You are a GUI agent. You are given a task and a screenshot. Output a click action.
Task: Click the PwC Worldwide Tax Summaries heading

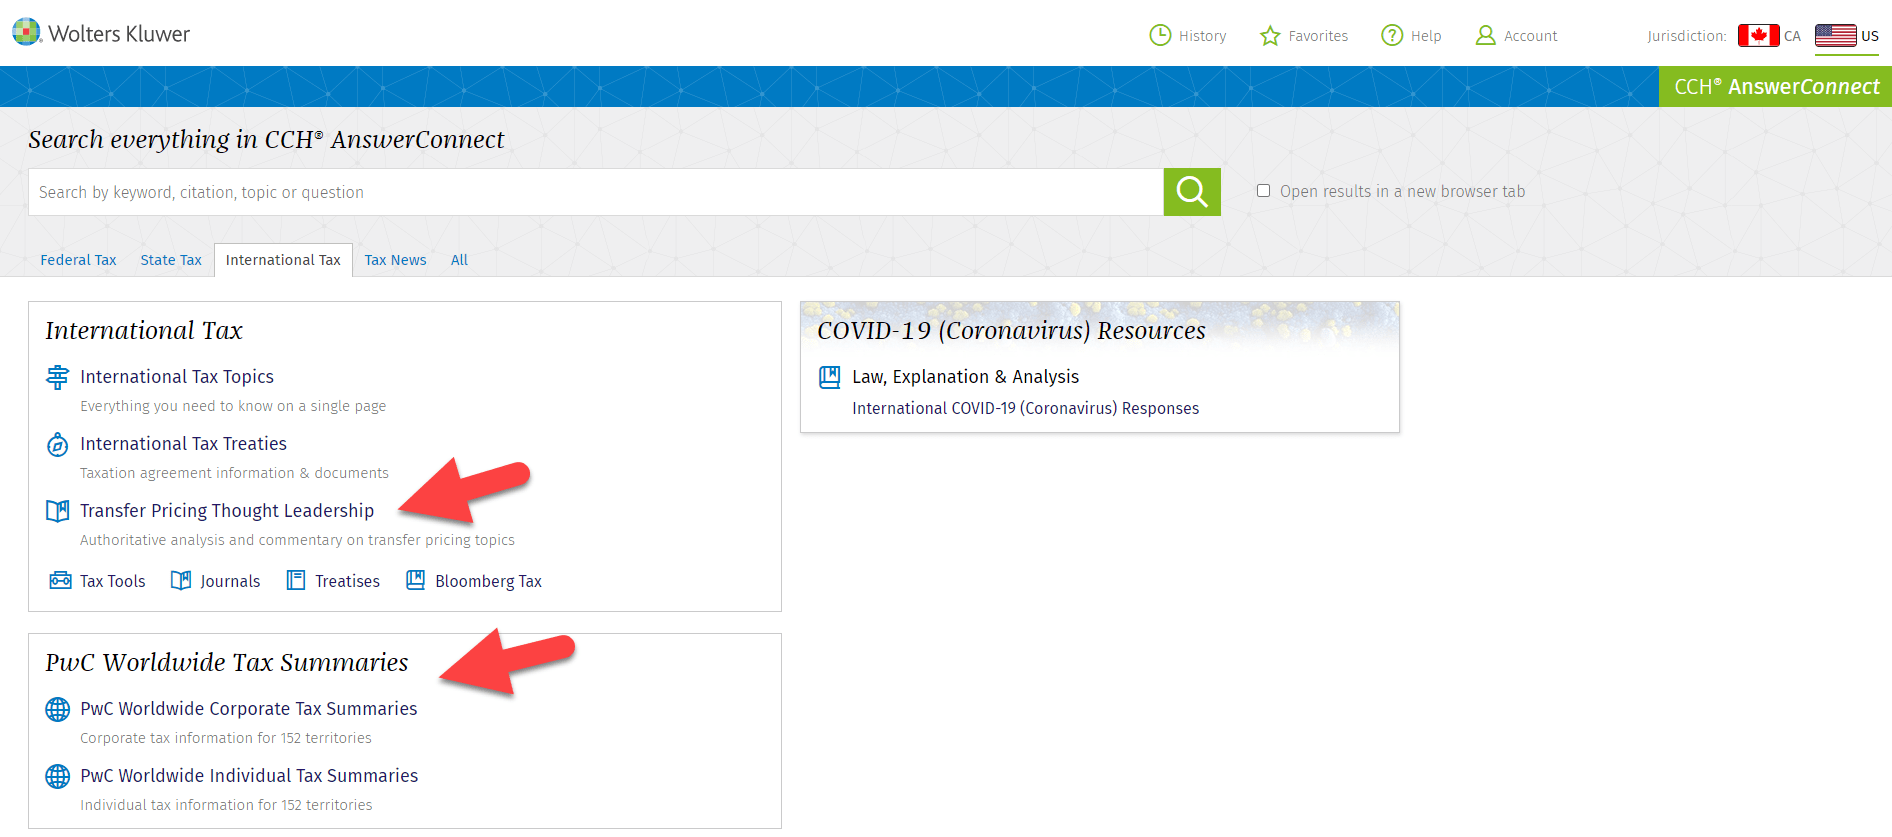pos(227,663)
